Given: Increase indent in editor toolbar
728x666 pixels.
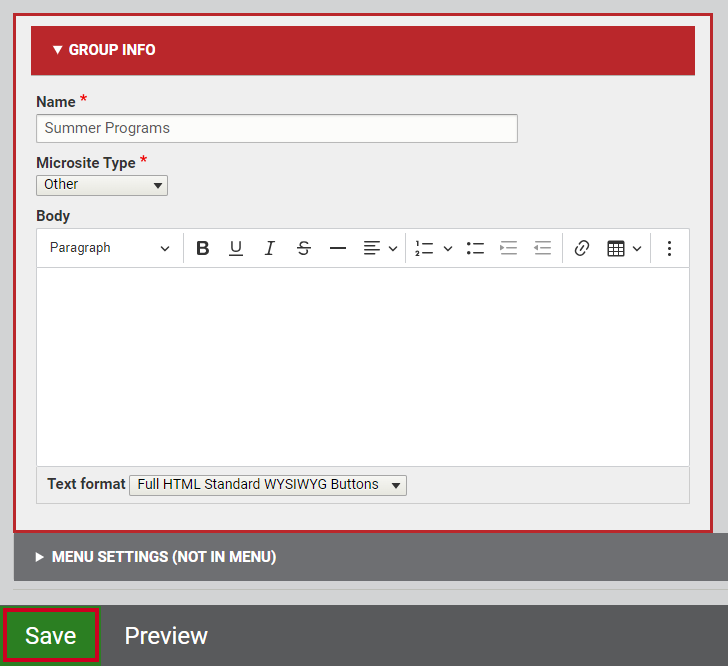Looking at the screenshot, I should pyautogui.click(x=509, y=248).
